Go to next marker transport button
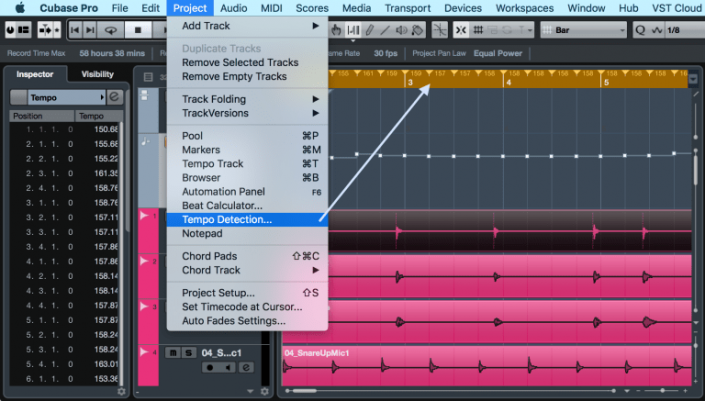705x401 pixels. pyautogui.click(x=90, y=30)
